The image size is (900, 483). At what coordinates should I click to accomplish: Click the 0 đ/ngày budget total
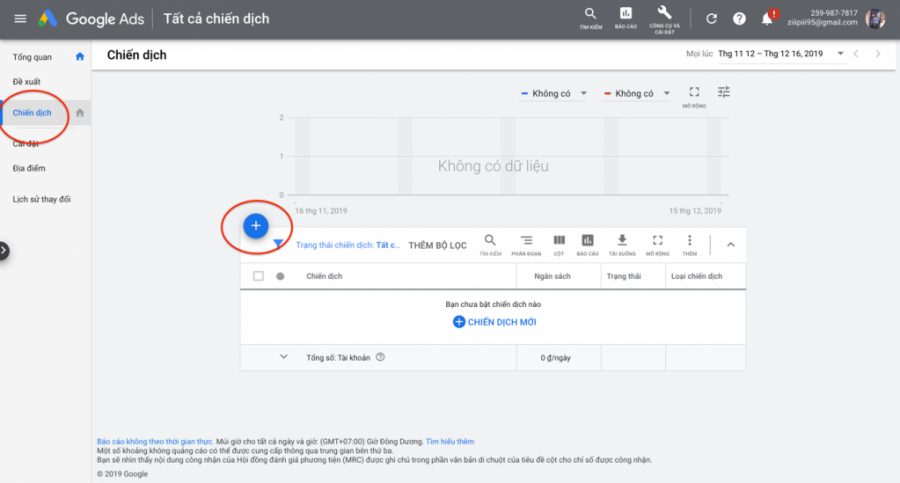[x=556, y=358]
